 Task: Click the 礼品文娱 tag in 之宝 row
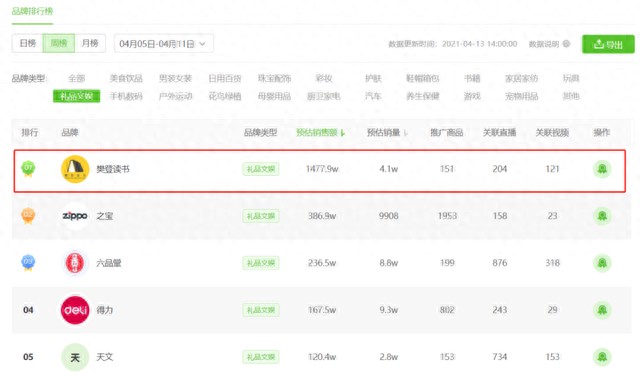point(261,216)
